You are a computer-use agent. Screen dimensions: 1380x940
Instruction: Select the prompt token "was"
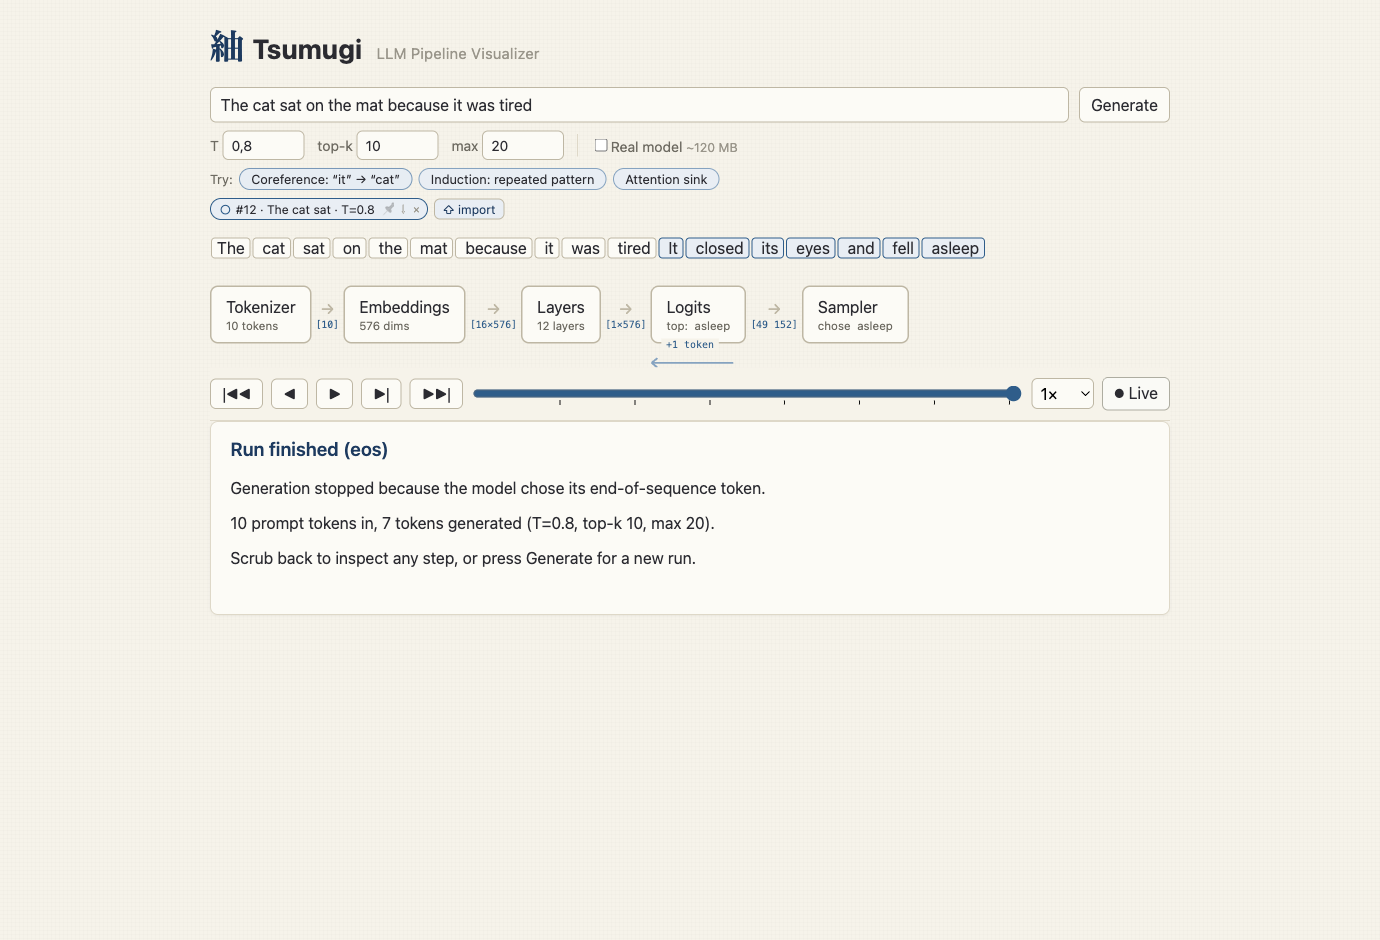pyautogui.click(x=585, y=248)
